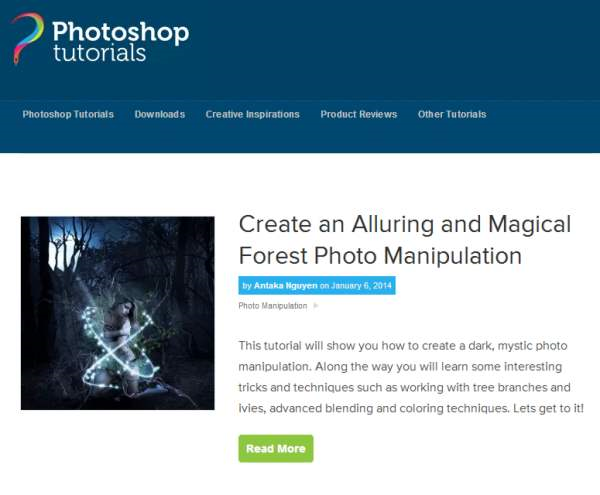
Task: Click the word "by" in the blue byline
Action: point(247,286)
